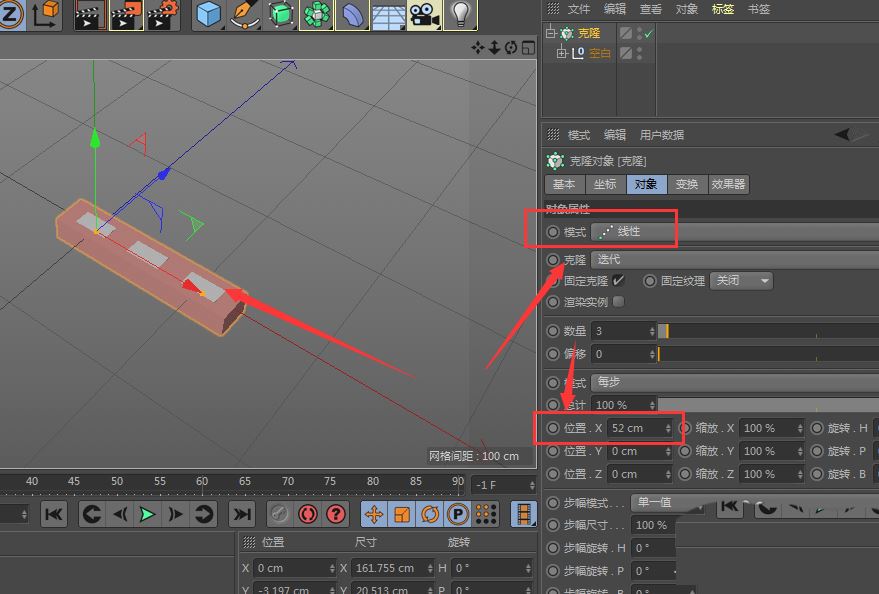
Task: Open the 模式 线性 mode dropdown
Action: coord(735,231)
